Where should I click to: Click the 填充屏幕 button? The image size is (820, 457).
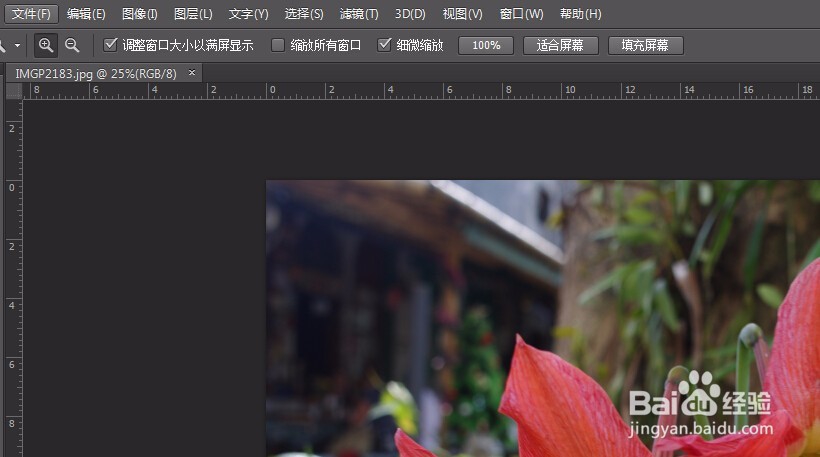(645, 45)
